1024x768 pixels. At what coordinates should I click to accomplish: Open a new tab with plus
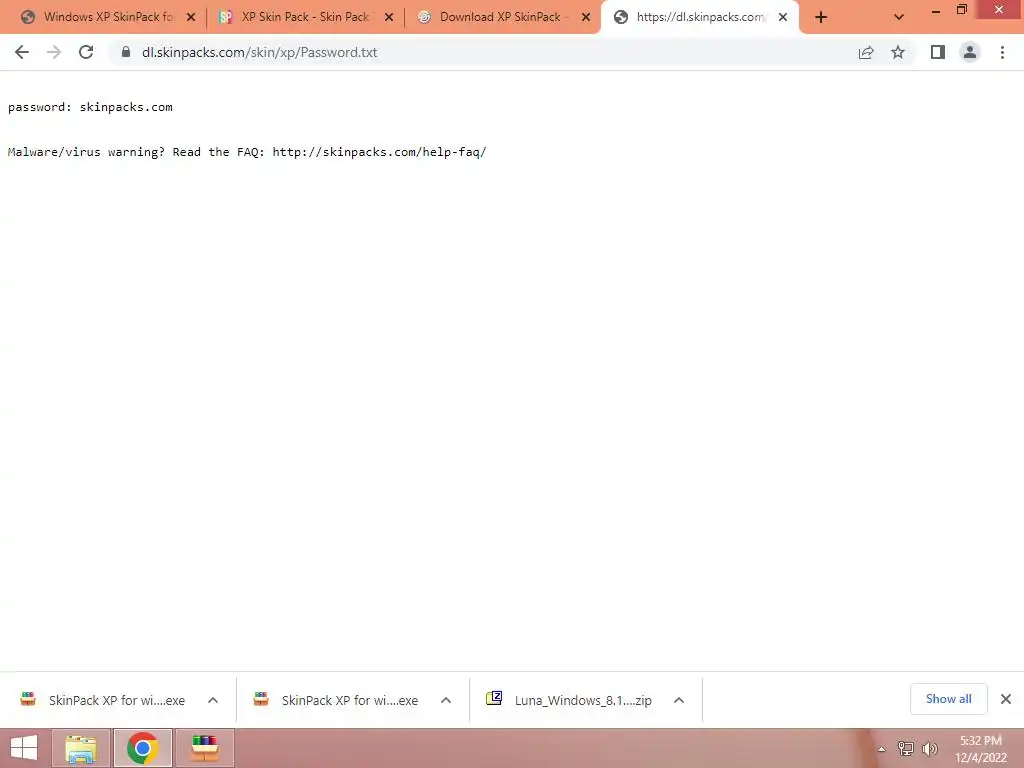[821, 17]
